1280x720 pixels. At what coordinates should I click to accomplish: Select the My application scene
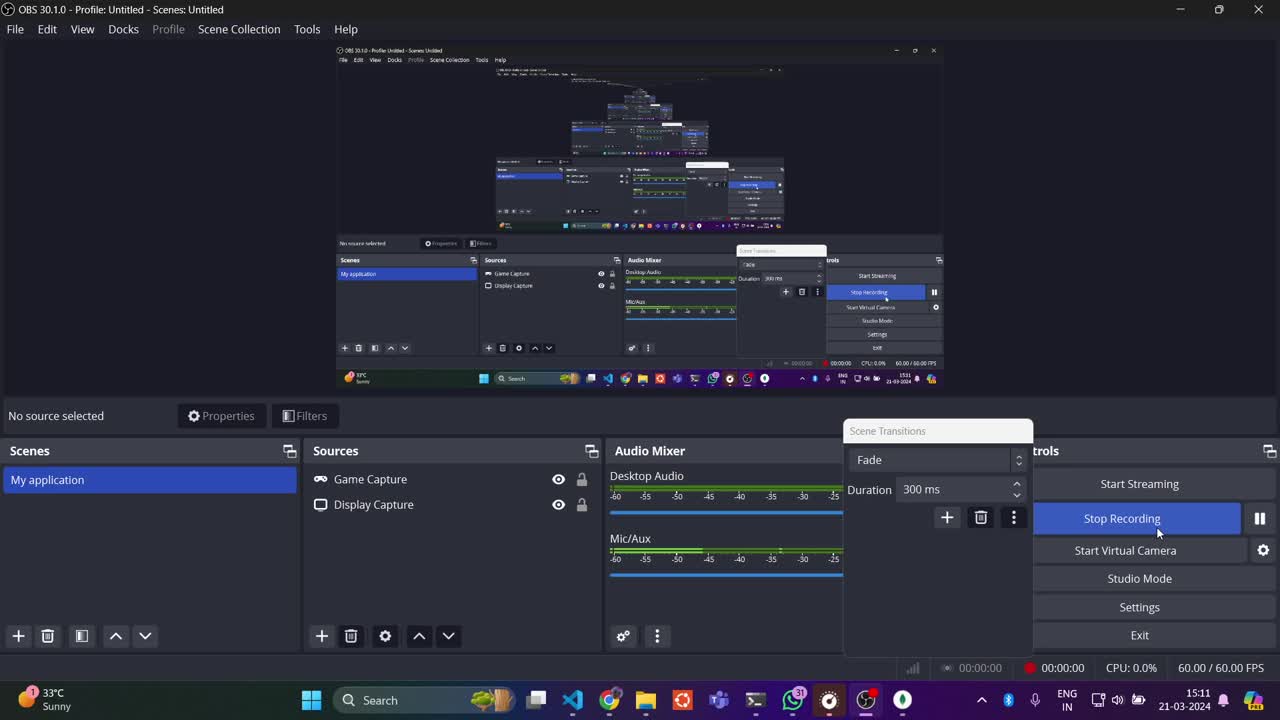(x=150, y=480)
